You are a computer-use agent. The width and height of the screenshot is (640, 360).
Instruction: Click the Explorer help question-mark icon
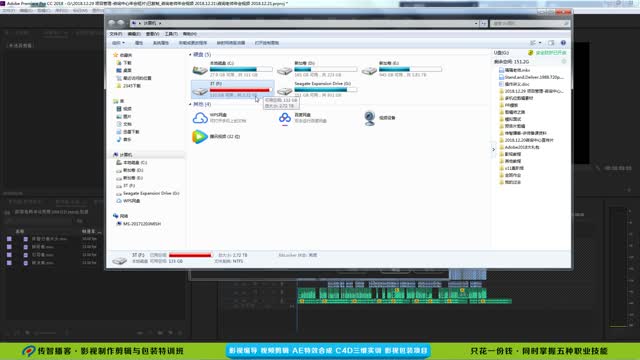click(563, 43)
